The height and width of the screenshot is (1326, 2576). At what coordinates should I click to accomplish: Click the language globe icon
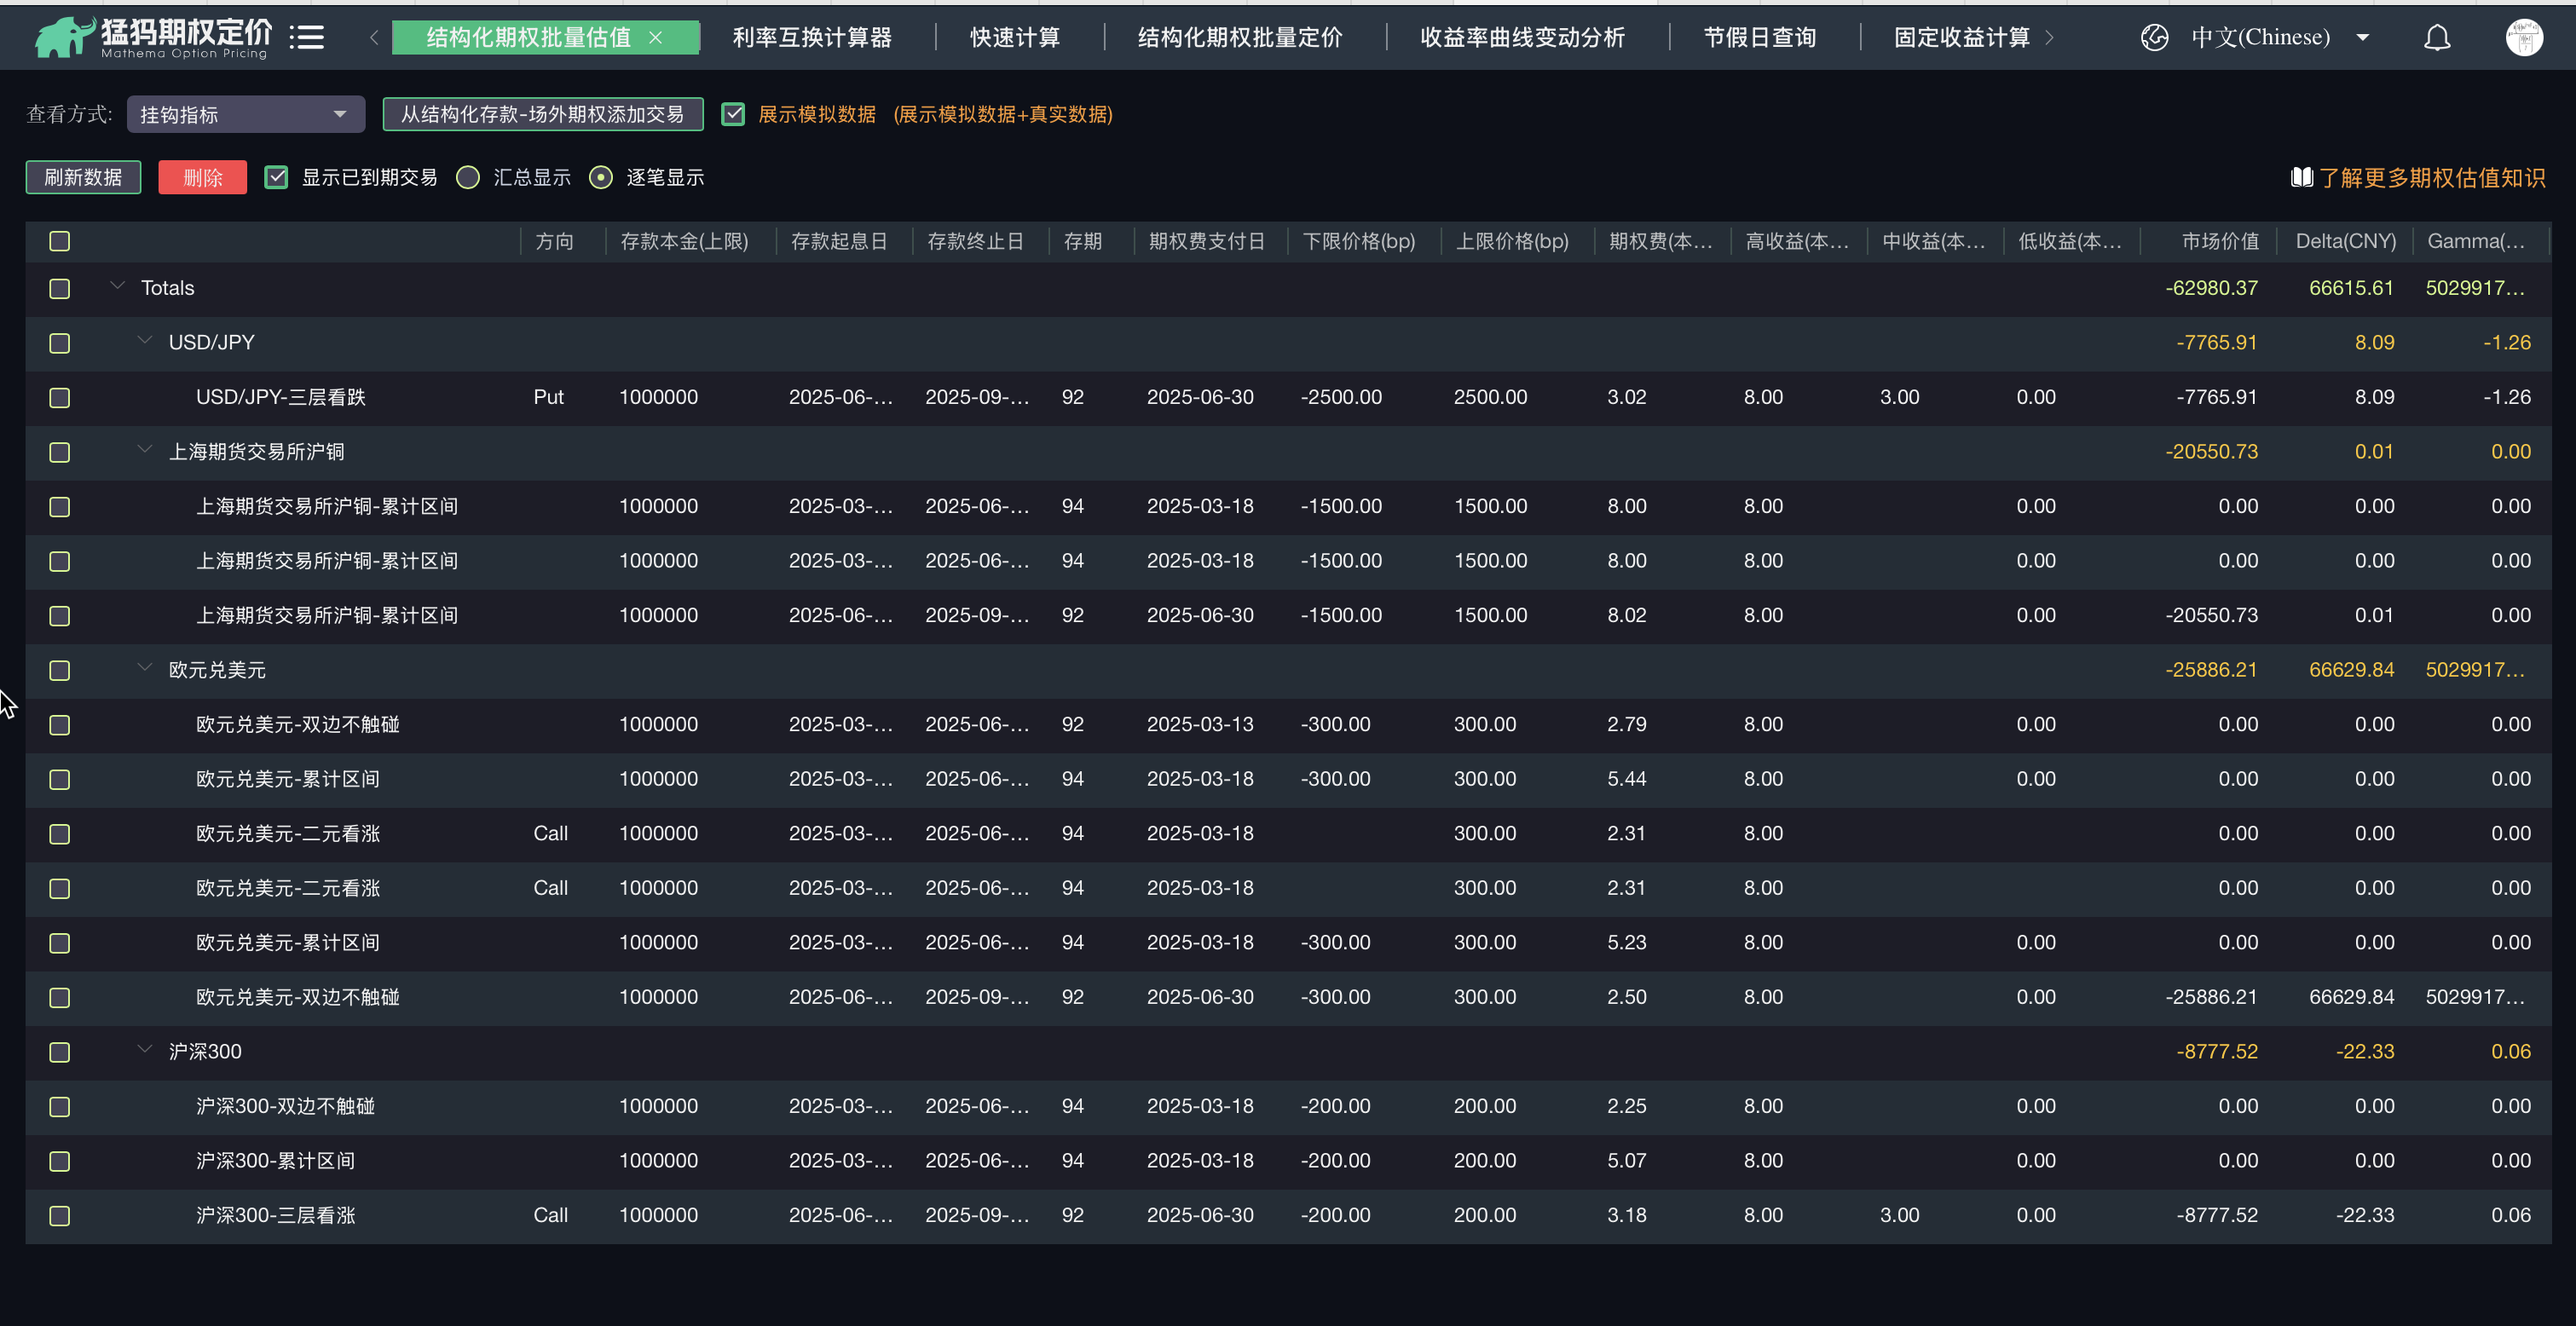[x=2154, y=38]
